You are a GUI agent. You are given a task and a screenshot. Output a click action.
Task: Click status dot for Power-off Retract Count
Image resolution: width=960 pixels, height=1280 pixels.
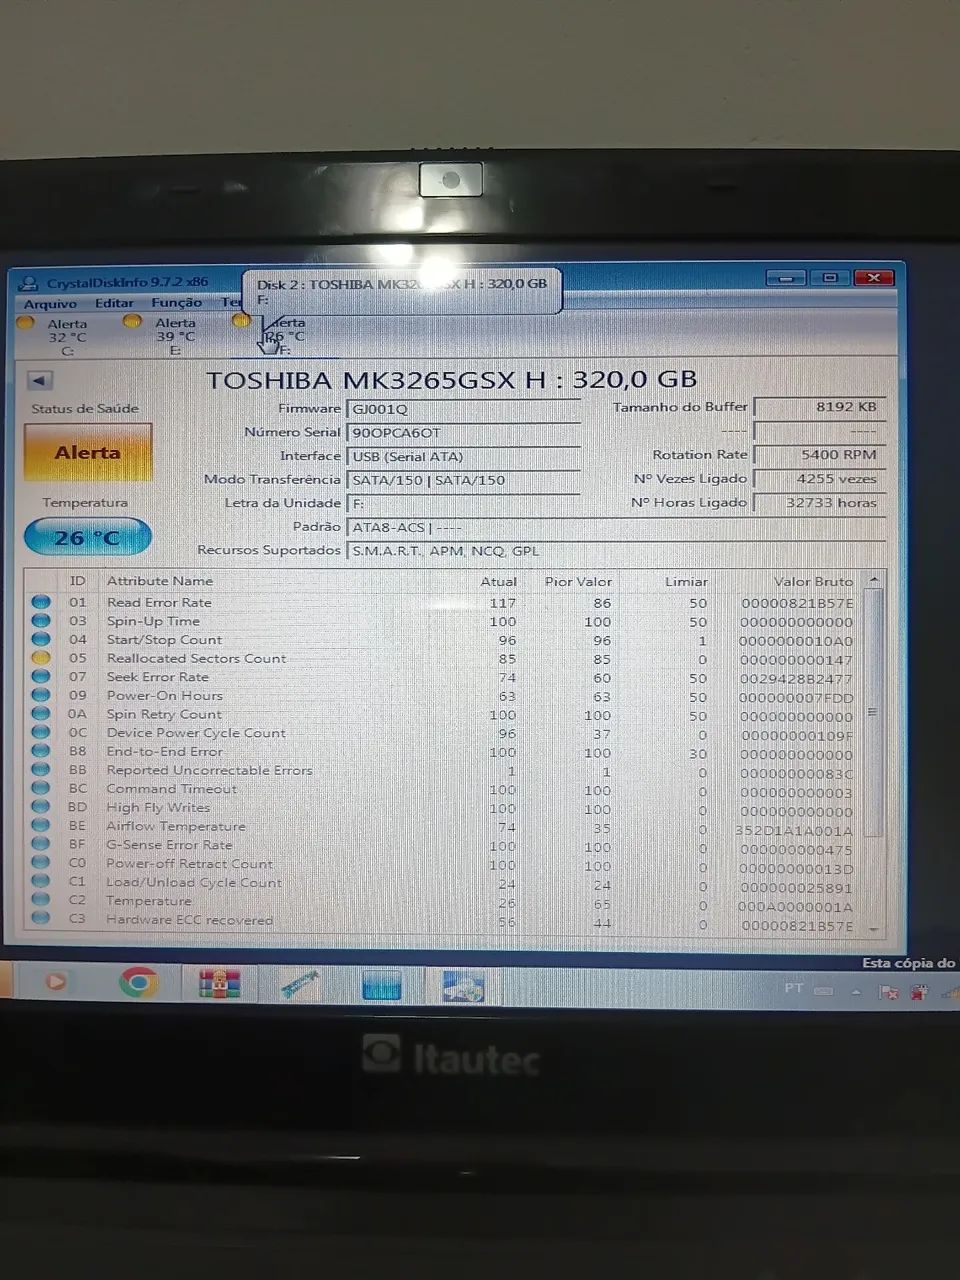[x=40, y=863]
